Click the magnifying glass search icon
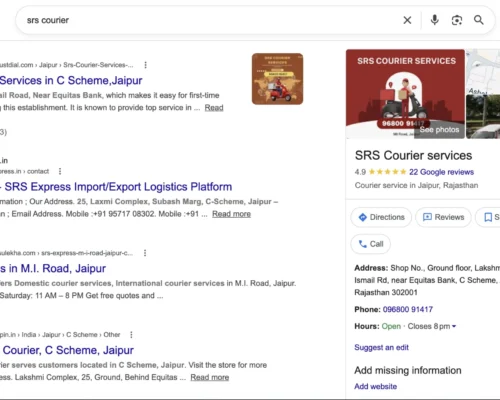Image resolution: width=500 pixels, height=400 pixels. 479,20
